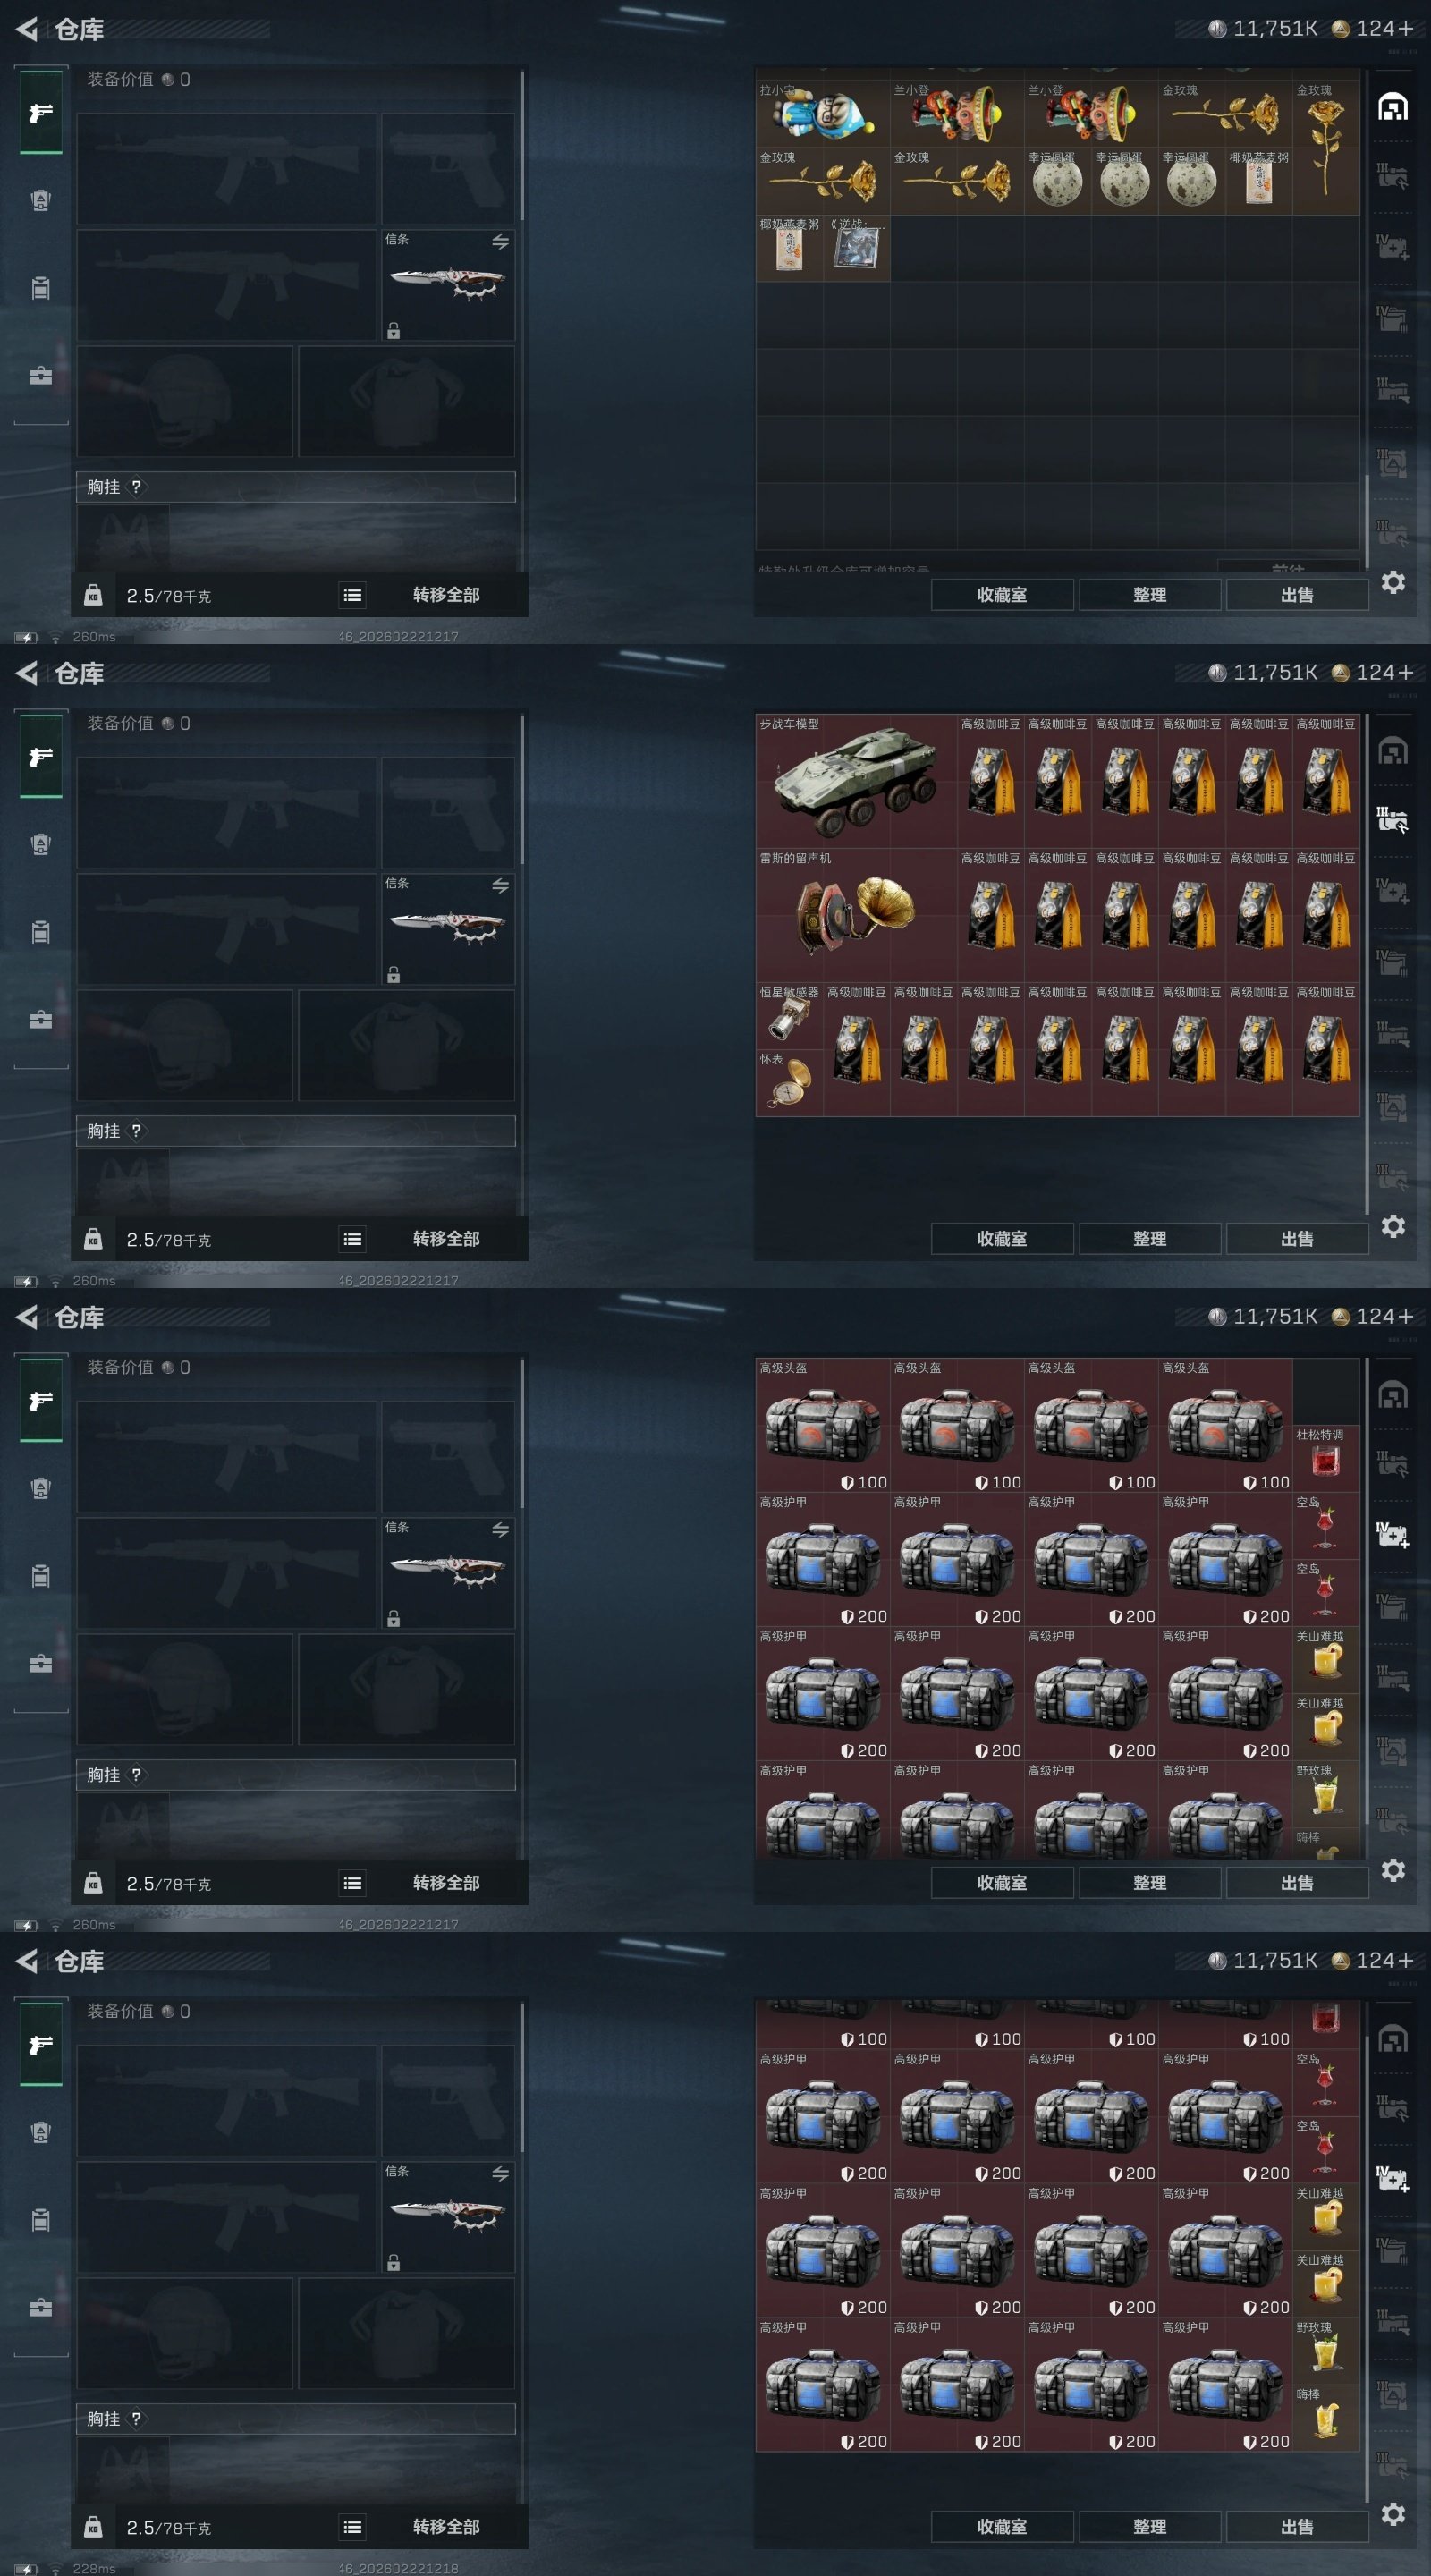
Task: Select the highlighted III toolbox container icon
Action: point(1392,821)
